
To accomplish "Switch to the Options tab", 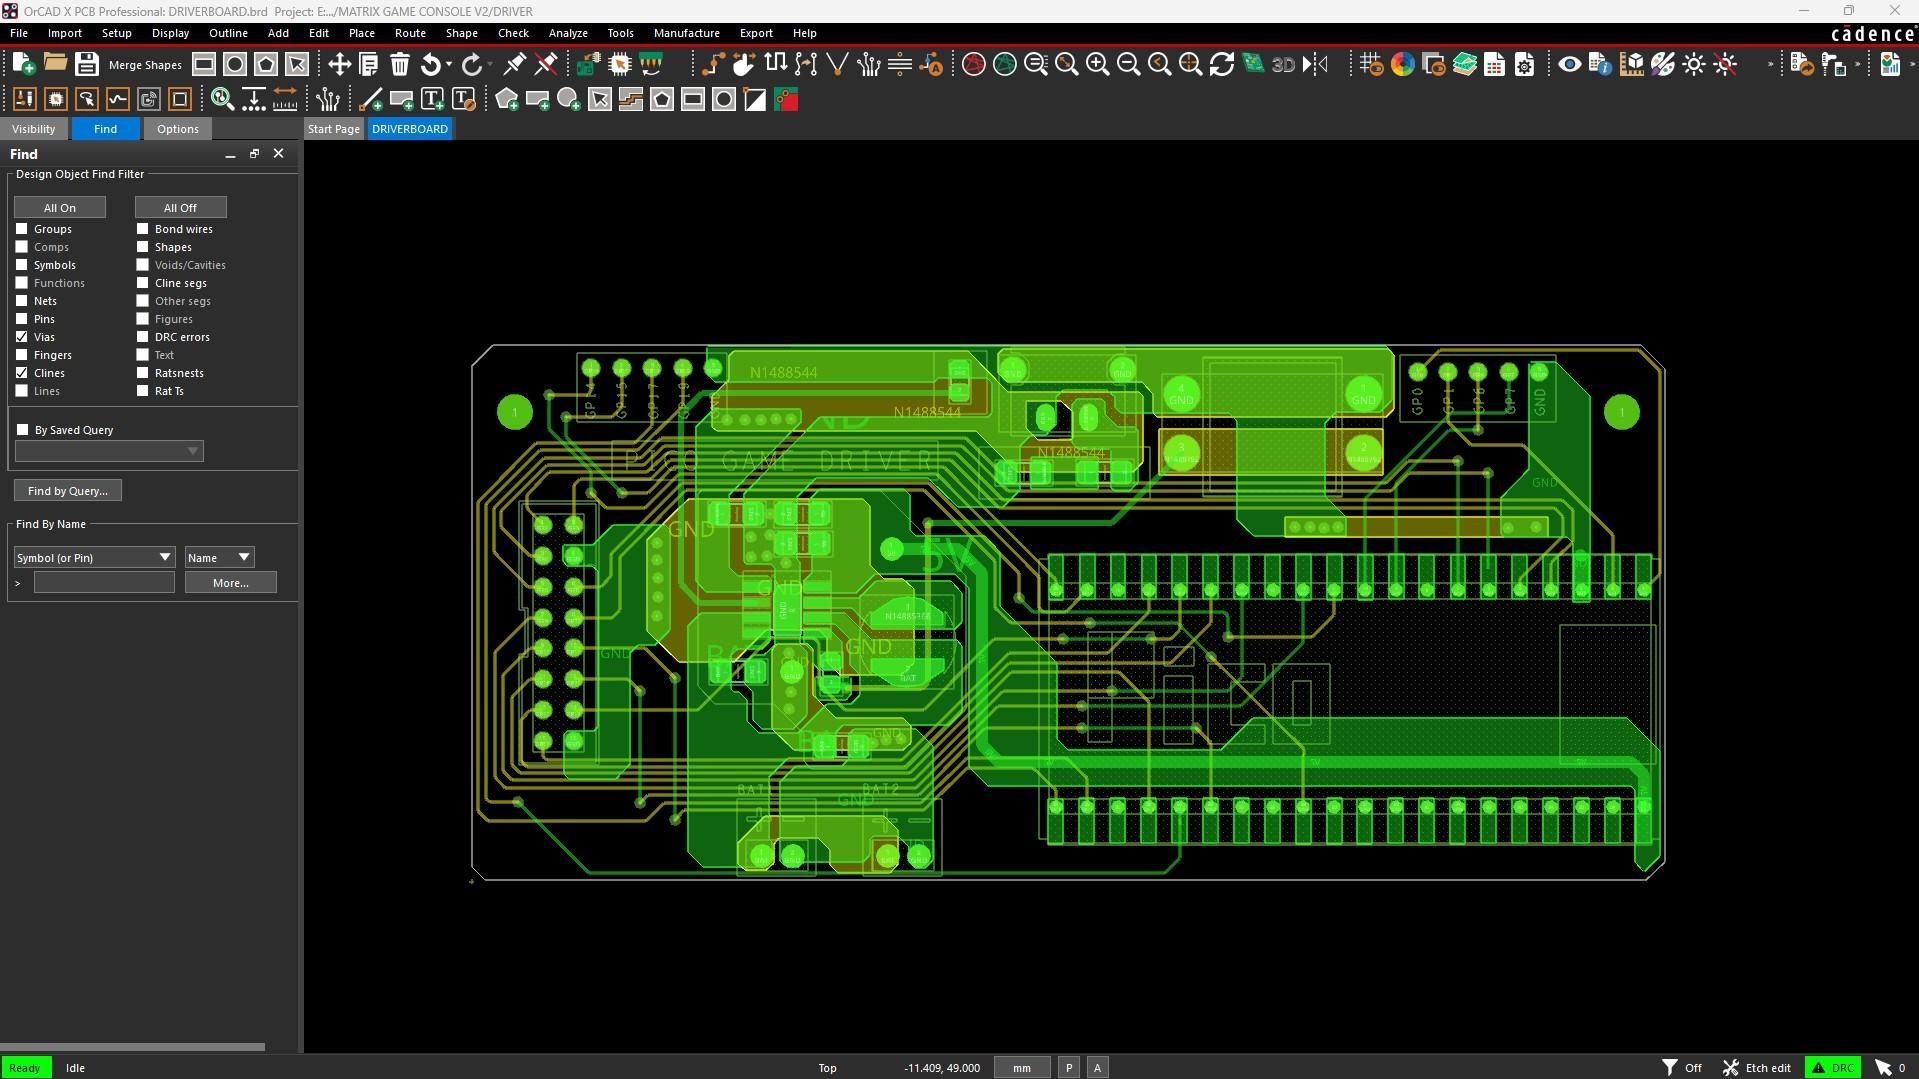I will [x=177, y=129].
